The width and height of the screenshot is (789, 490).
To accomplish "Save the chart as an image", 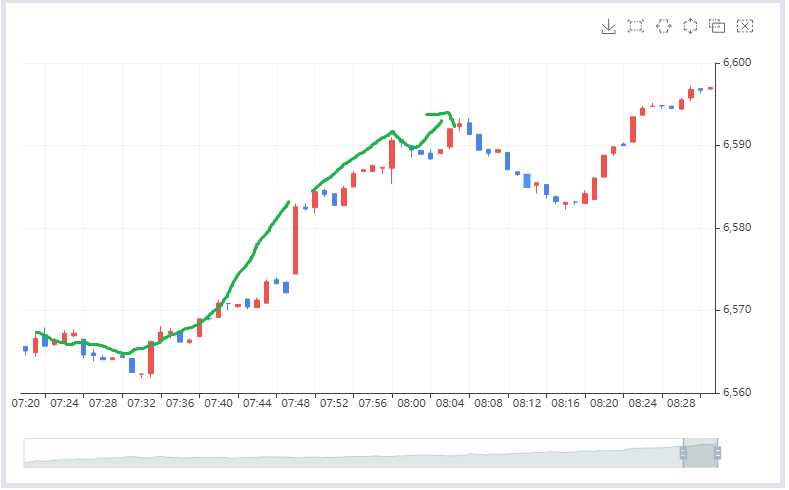I will click(x=608, y=26).
